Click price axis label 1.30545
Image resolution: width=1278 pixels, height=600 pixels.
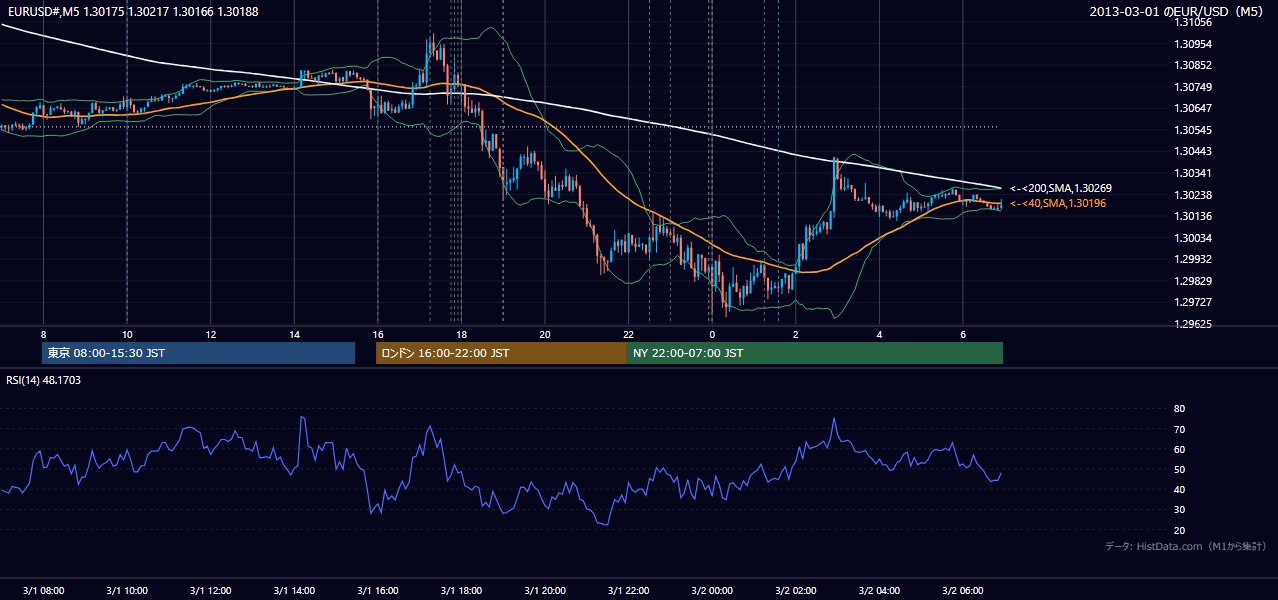coord(1194,130)
